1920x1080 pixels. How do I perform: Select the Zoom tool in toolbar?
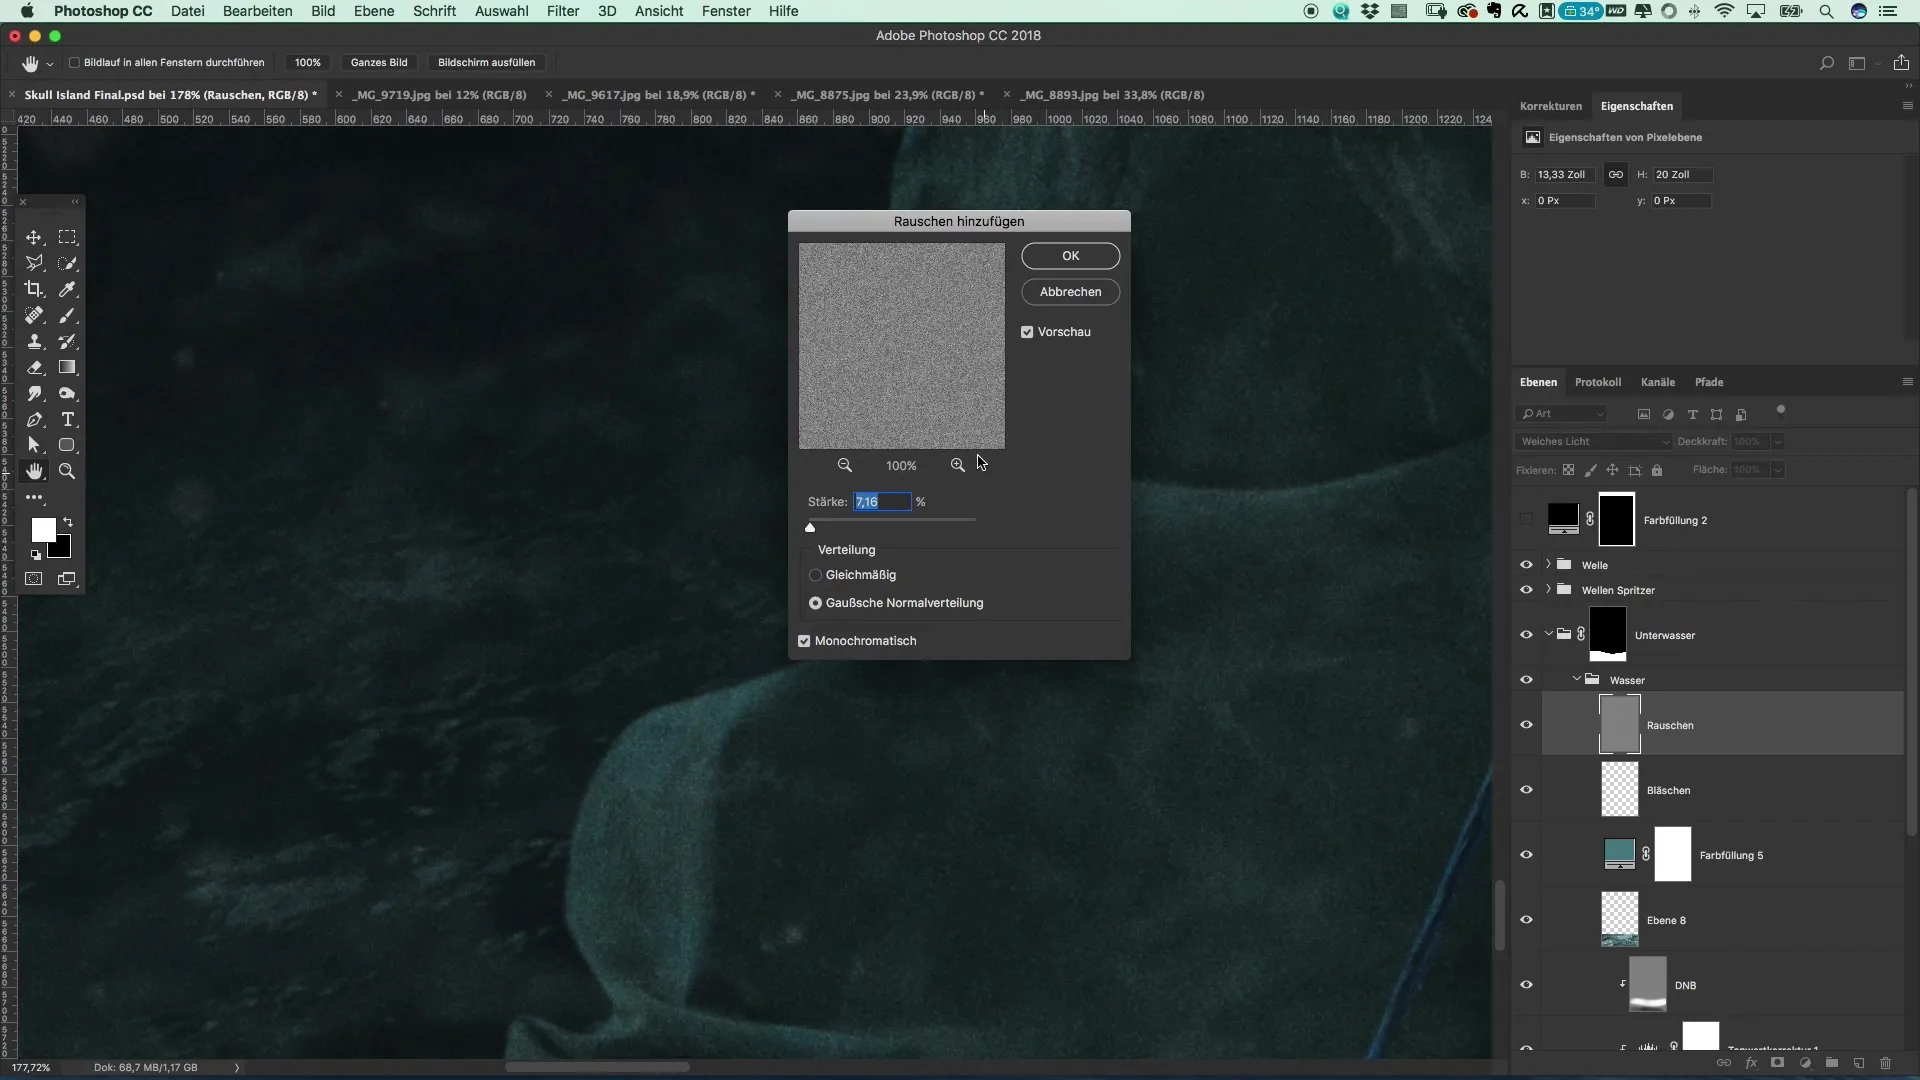[68, 471]
